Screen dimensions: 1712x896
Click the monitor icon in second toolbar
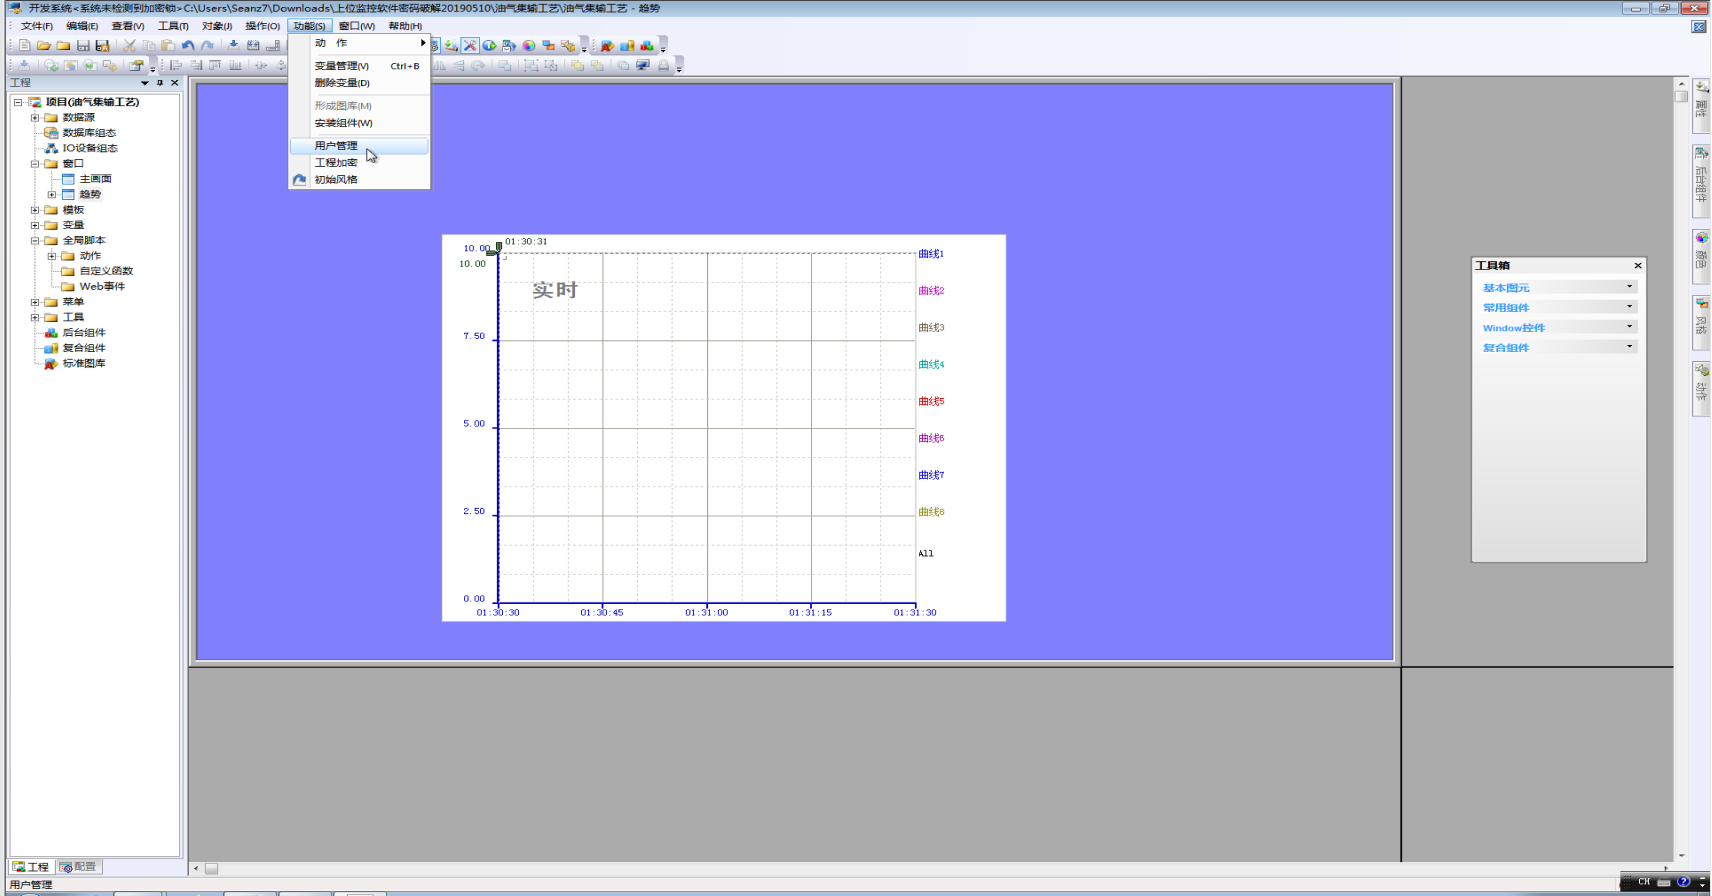[x=643, y=66]
